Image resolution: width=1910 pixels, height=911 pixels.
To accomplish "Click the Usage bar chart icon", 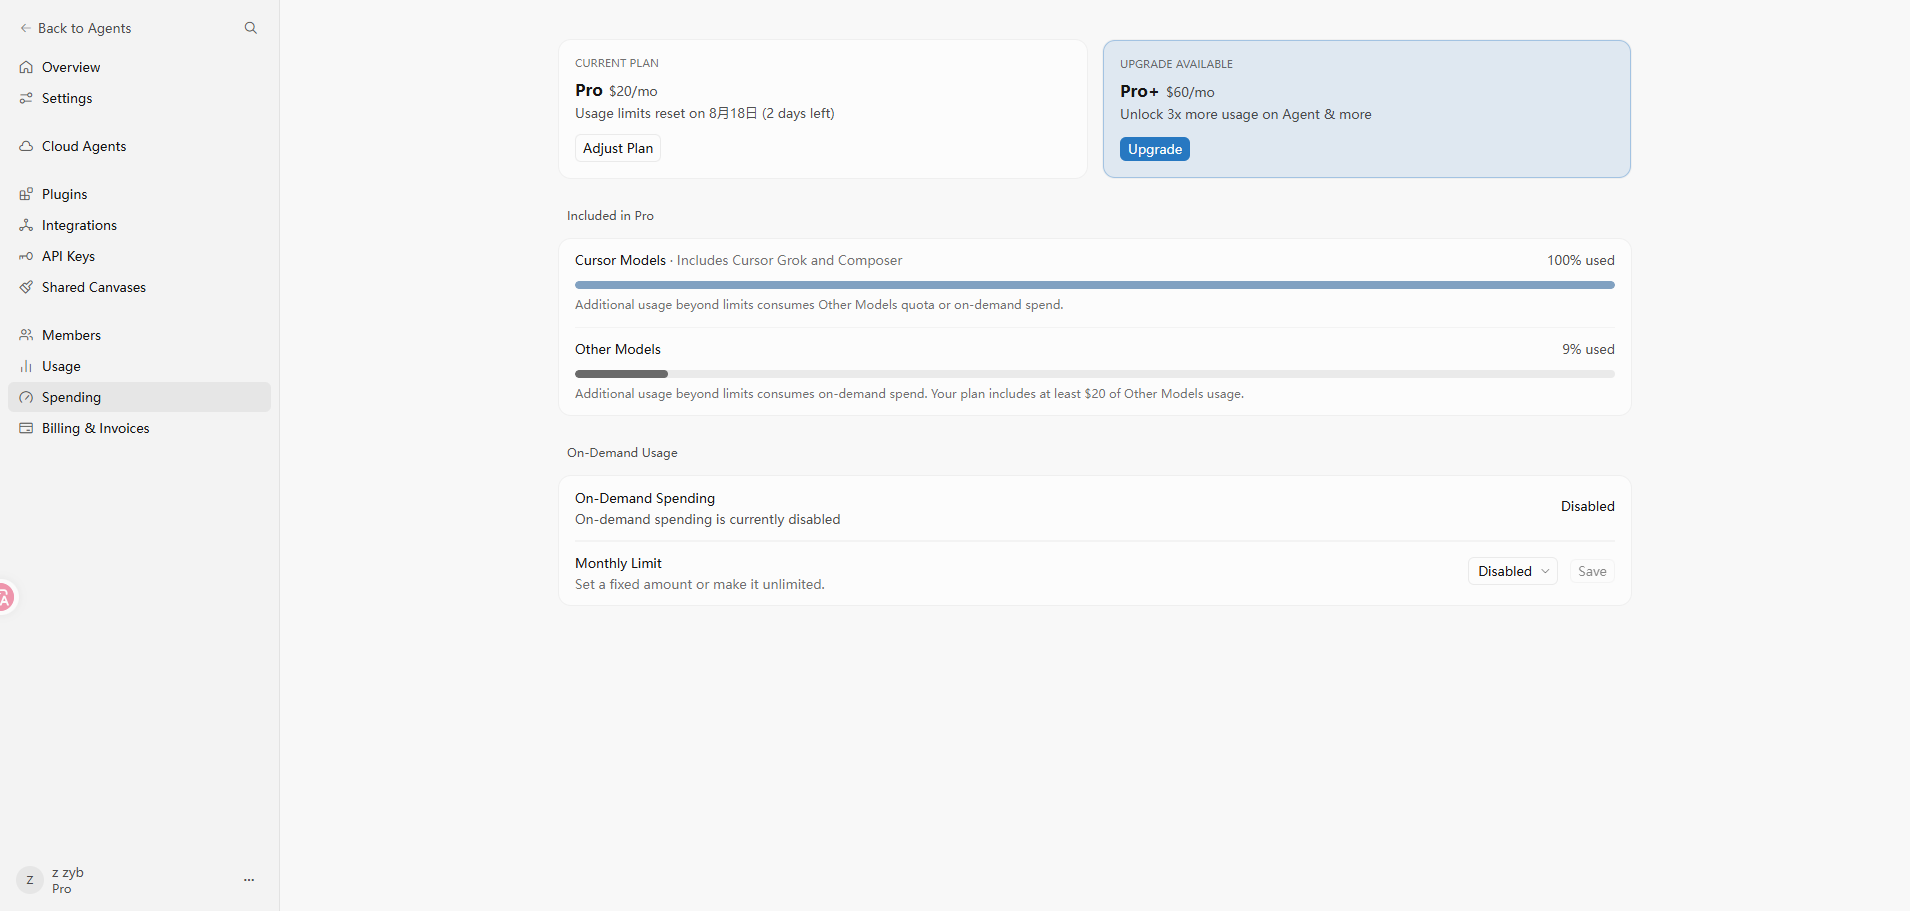I will [x=26, y=366].
